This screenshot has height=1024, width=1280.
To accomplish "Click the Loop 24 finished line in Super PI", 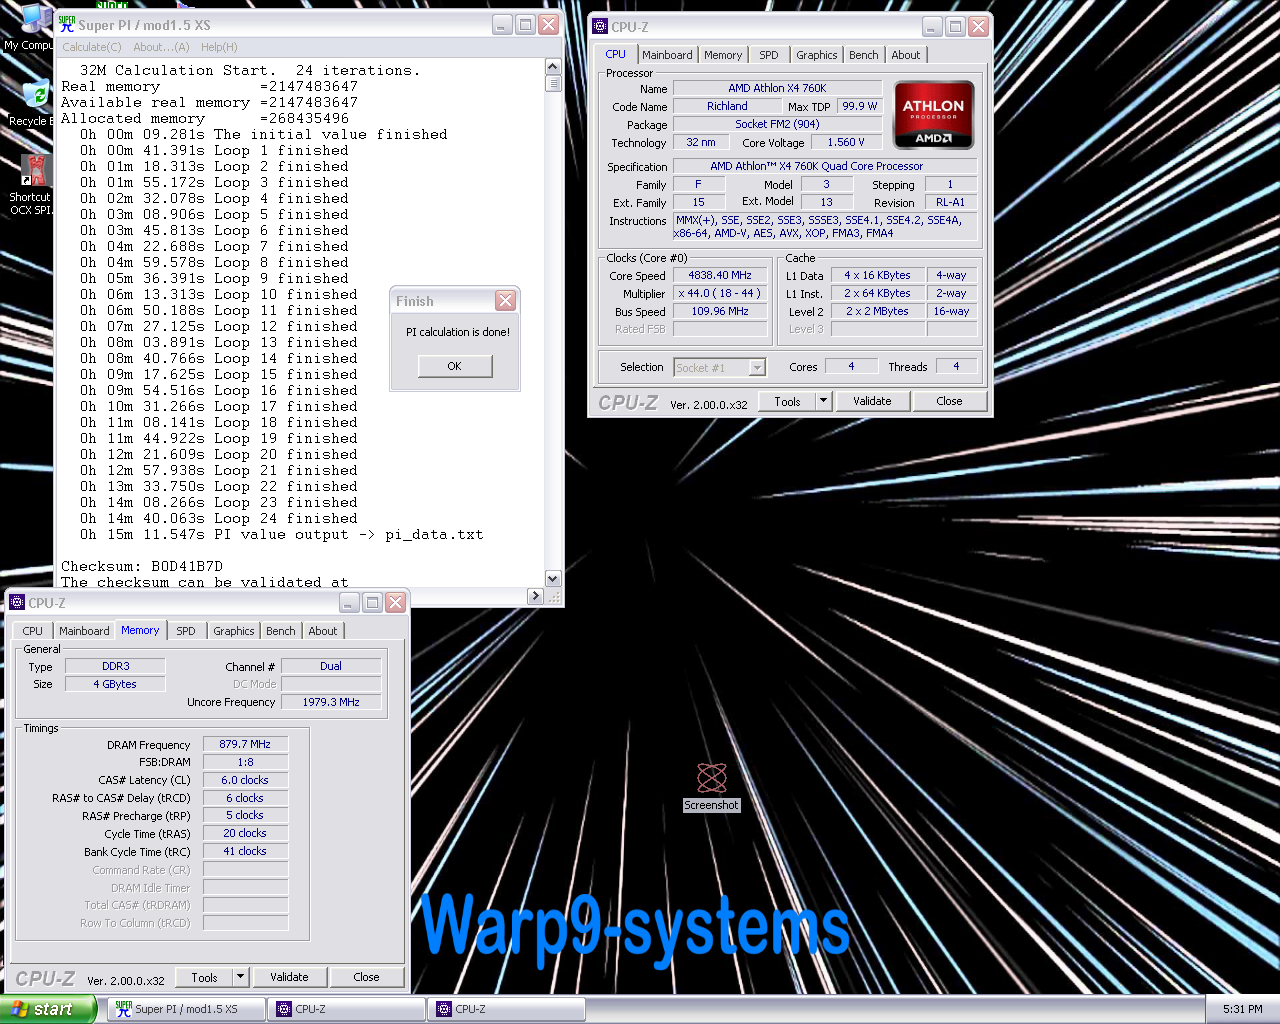I will point(219,518).
